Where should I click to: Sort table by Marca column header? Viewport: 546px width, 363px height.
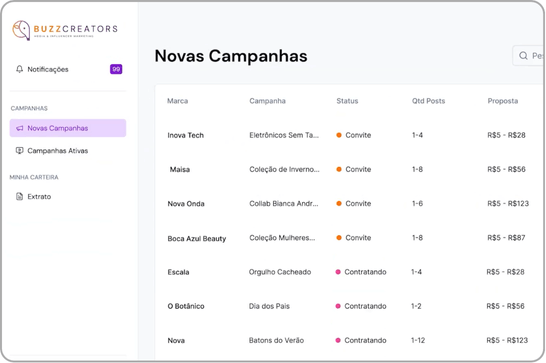(178, 101)
